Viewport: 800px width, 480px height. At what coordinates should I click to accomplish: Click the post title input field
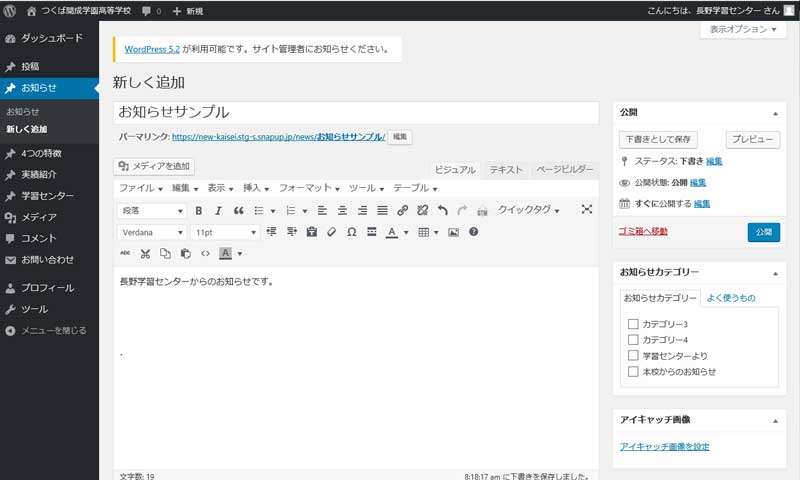coord(356,112)
